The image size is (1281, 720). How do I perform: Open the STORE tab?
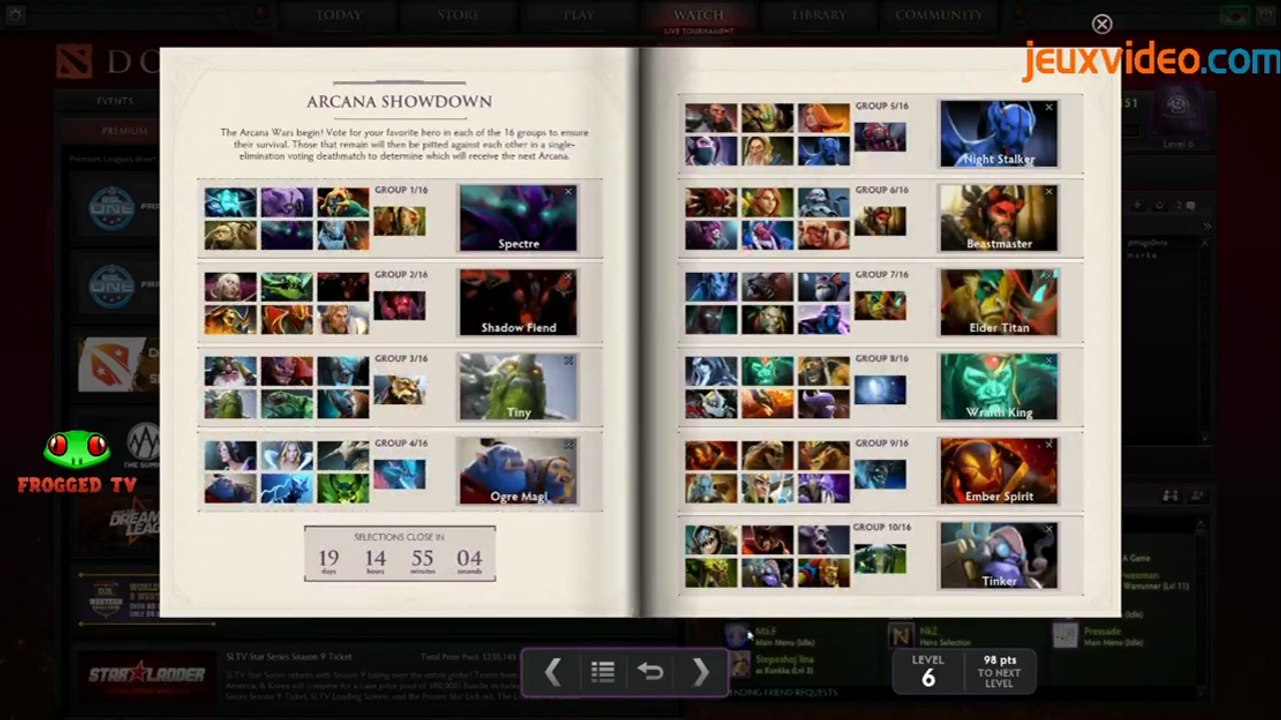pos(458,15)
